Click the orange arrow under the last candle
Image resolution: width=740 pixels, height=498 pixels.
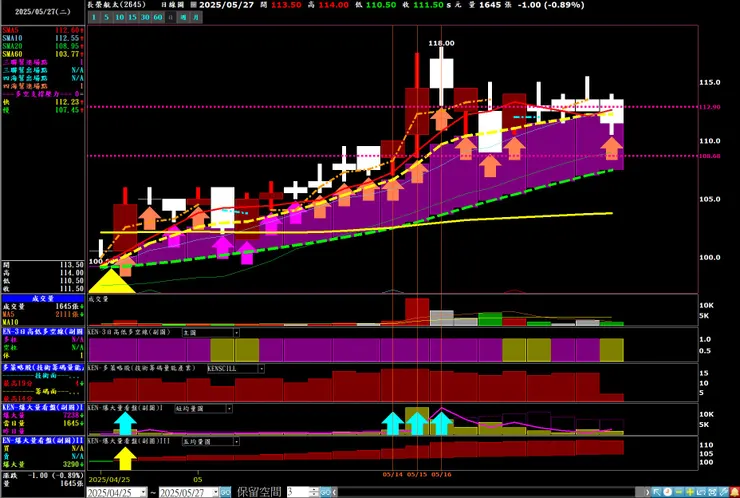(x=612, y=148)
